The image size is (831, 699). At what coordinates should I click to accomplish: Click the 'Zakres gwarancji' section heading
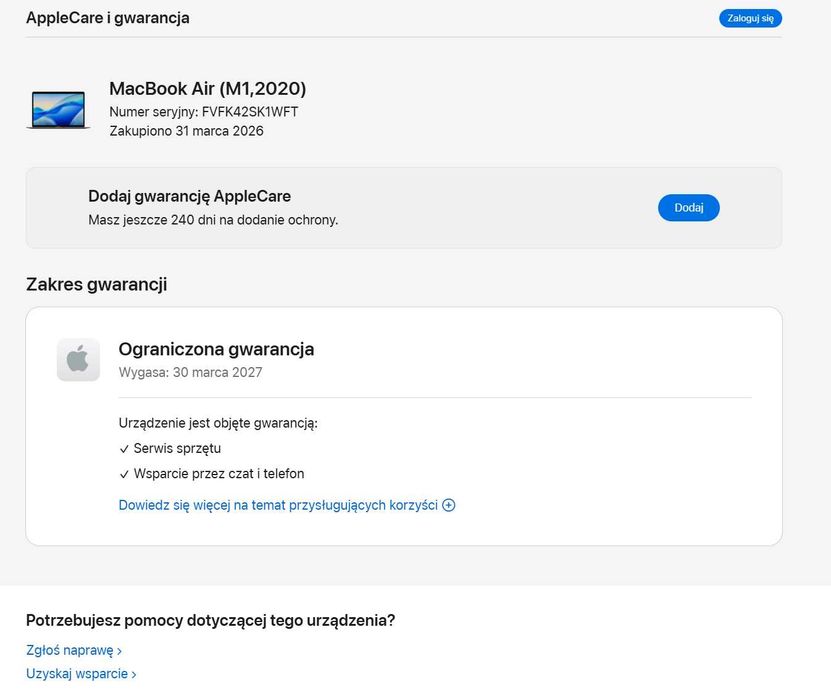96,285
